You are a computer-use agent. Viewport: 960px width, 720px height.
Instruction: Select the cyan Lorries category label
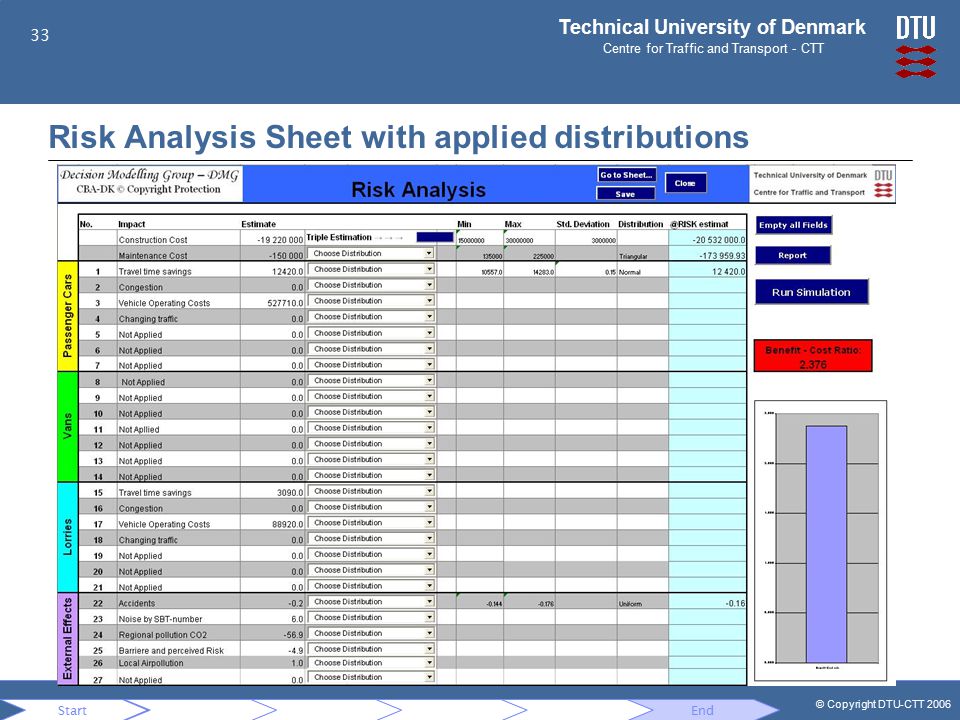(67, 538)
